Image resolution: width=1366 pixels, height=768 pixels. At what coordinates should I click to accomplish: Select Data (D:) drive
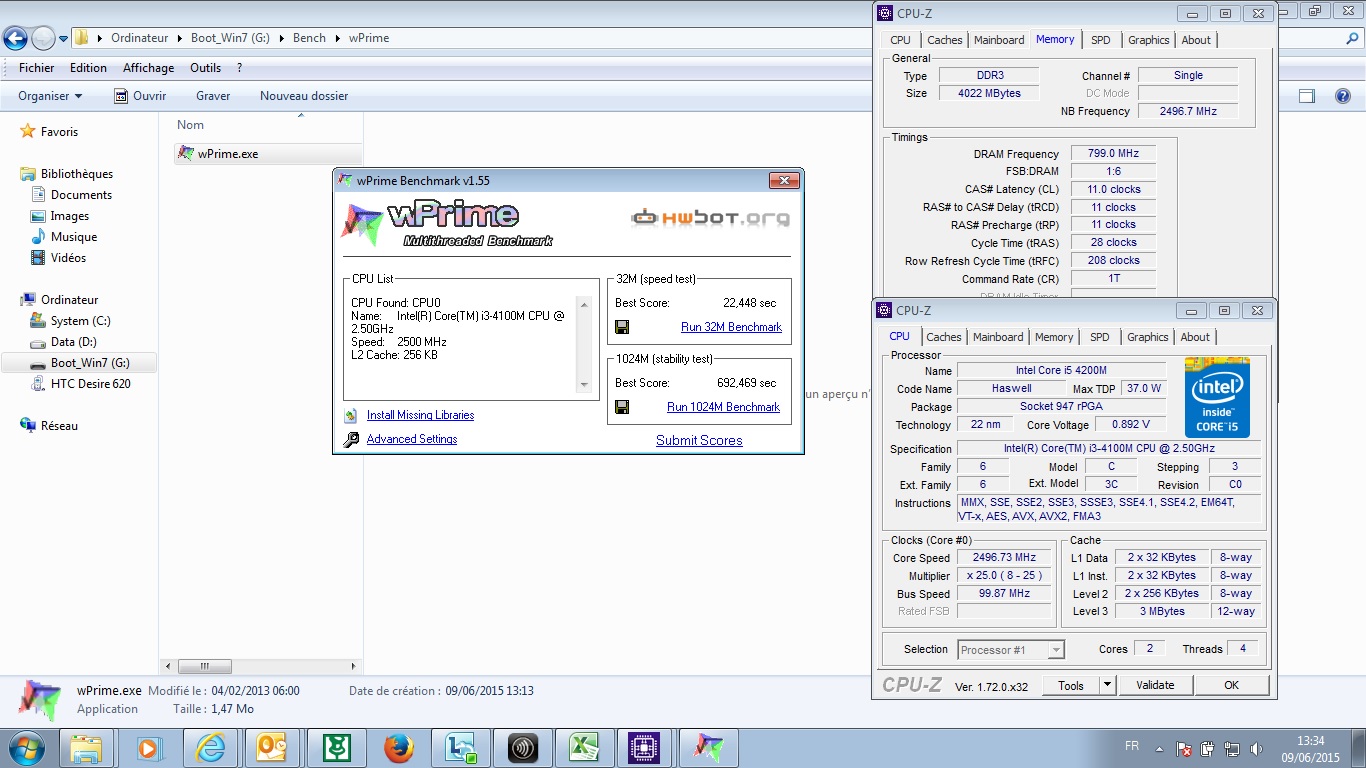(73, 342)
